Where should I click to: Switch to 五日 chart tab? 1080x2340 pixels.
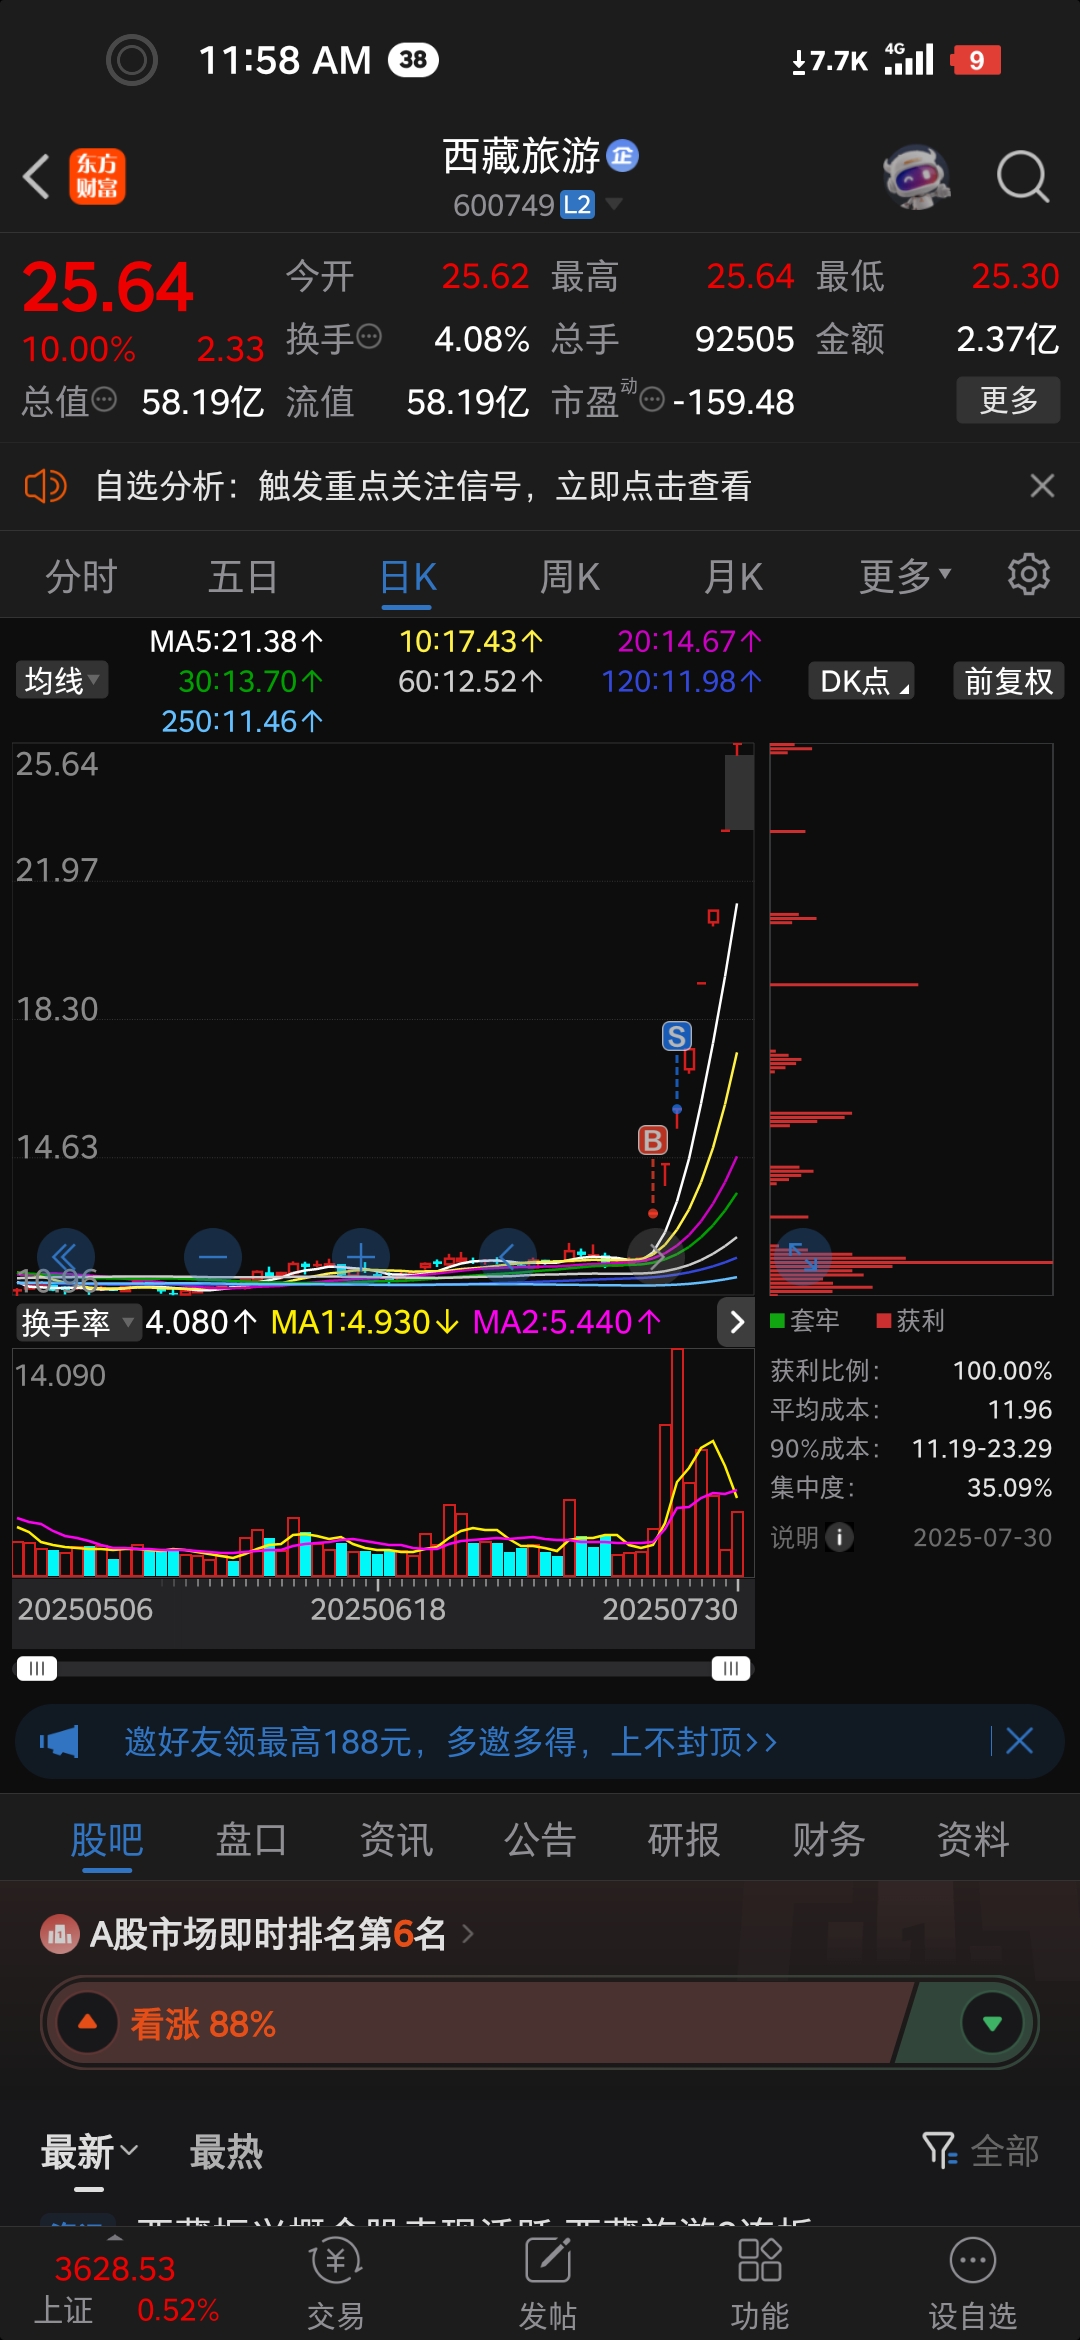pos(243,577)
